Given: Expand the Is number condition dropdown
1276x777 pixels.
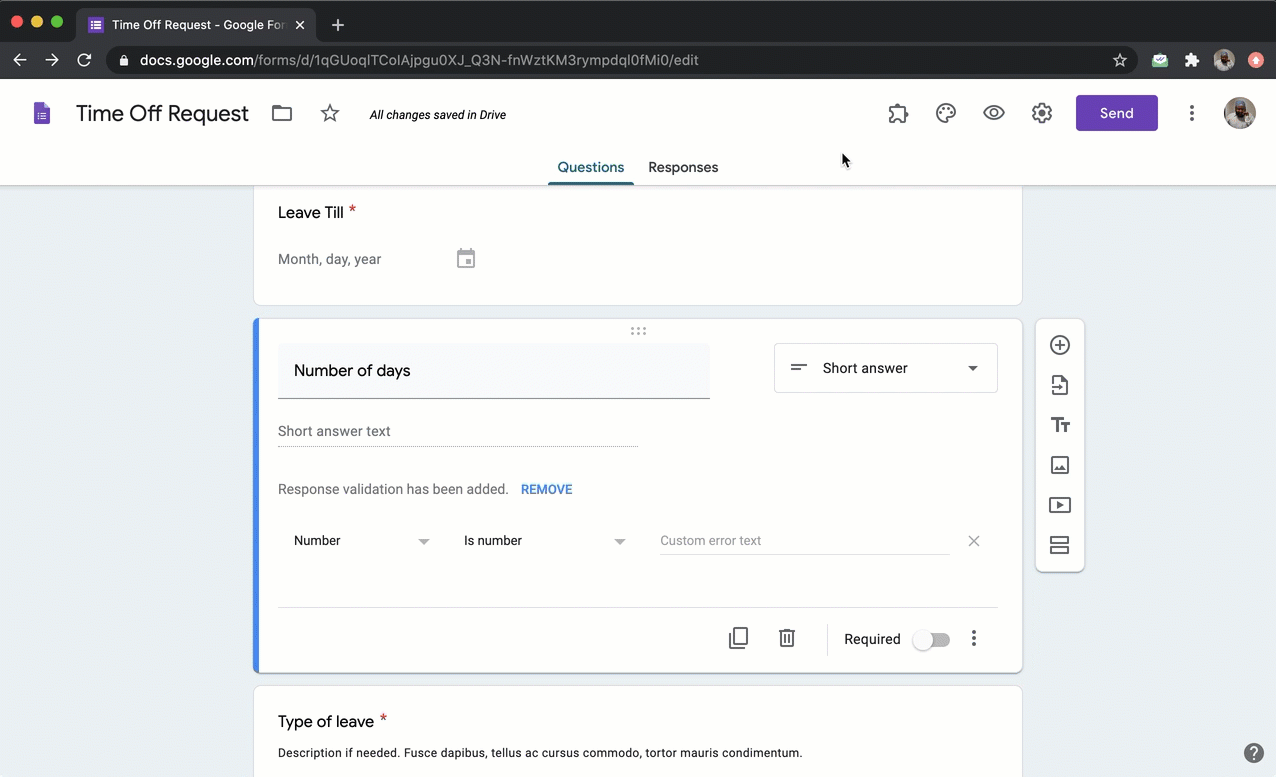Looking at the screenshot, I should click(544, 541).
